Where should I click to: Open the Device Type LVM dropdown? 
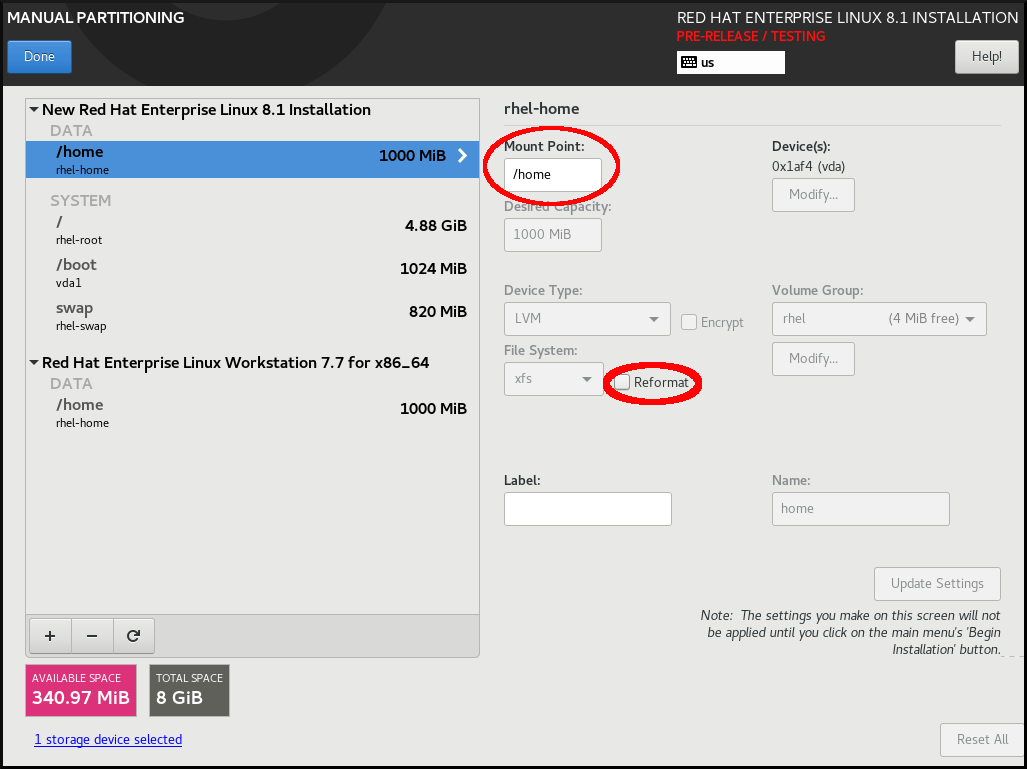586,319
